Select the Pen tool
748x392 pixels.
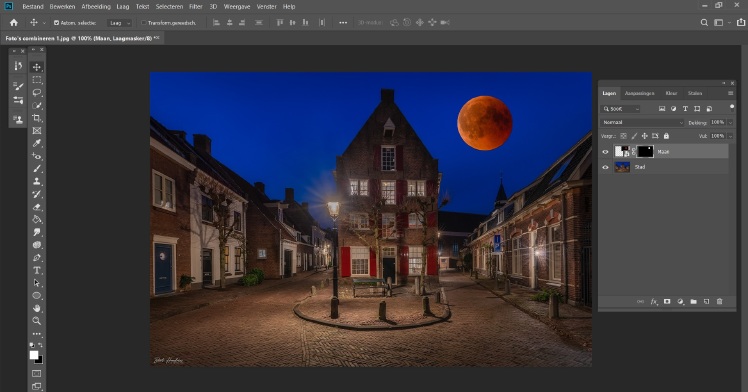[37, 258]
